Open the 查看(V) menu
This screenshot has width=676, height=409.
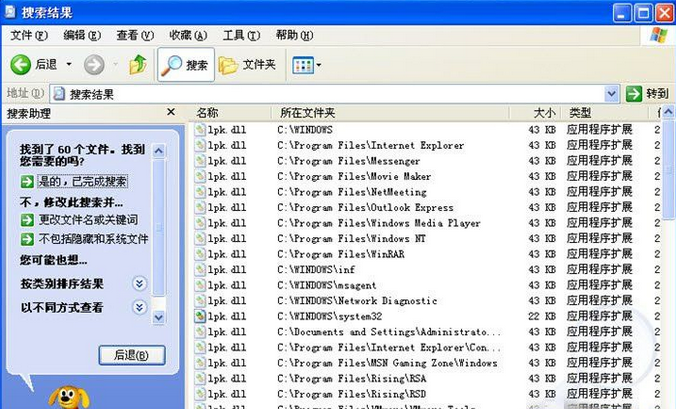pyautogui.click(x=135, y=35)
